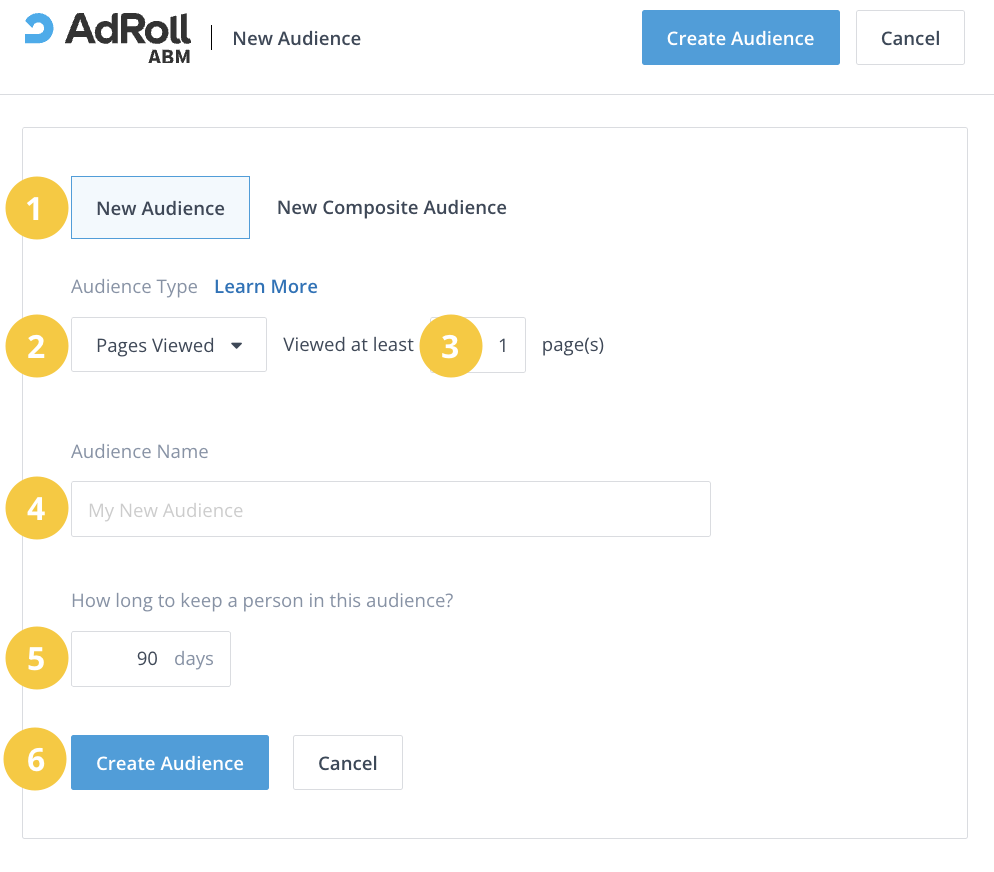Click the yellow step 4 marker
The width and height of the screenshot is (994, 872).
(x=36, y=510)
